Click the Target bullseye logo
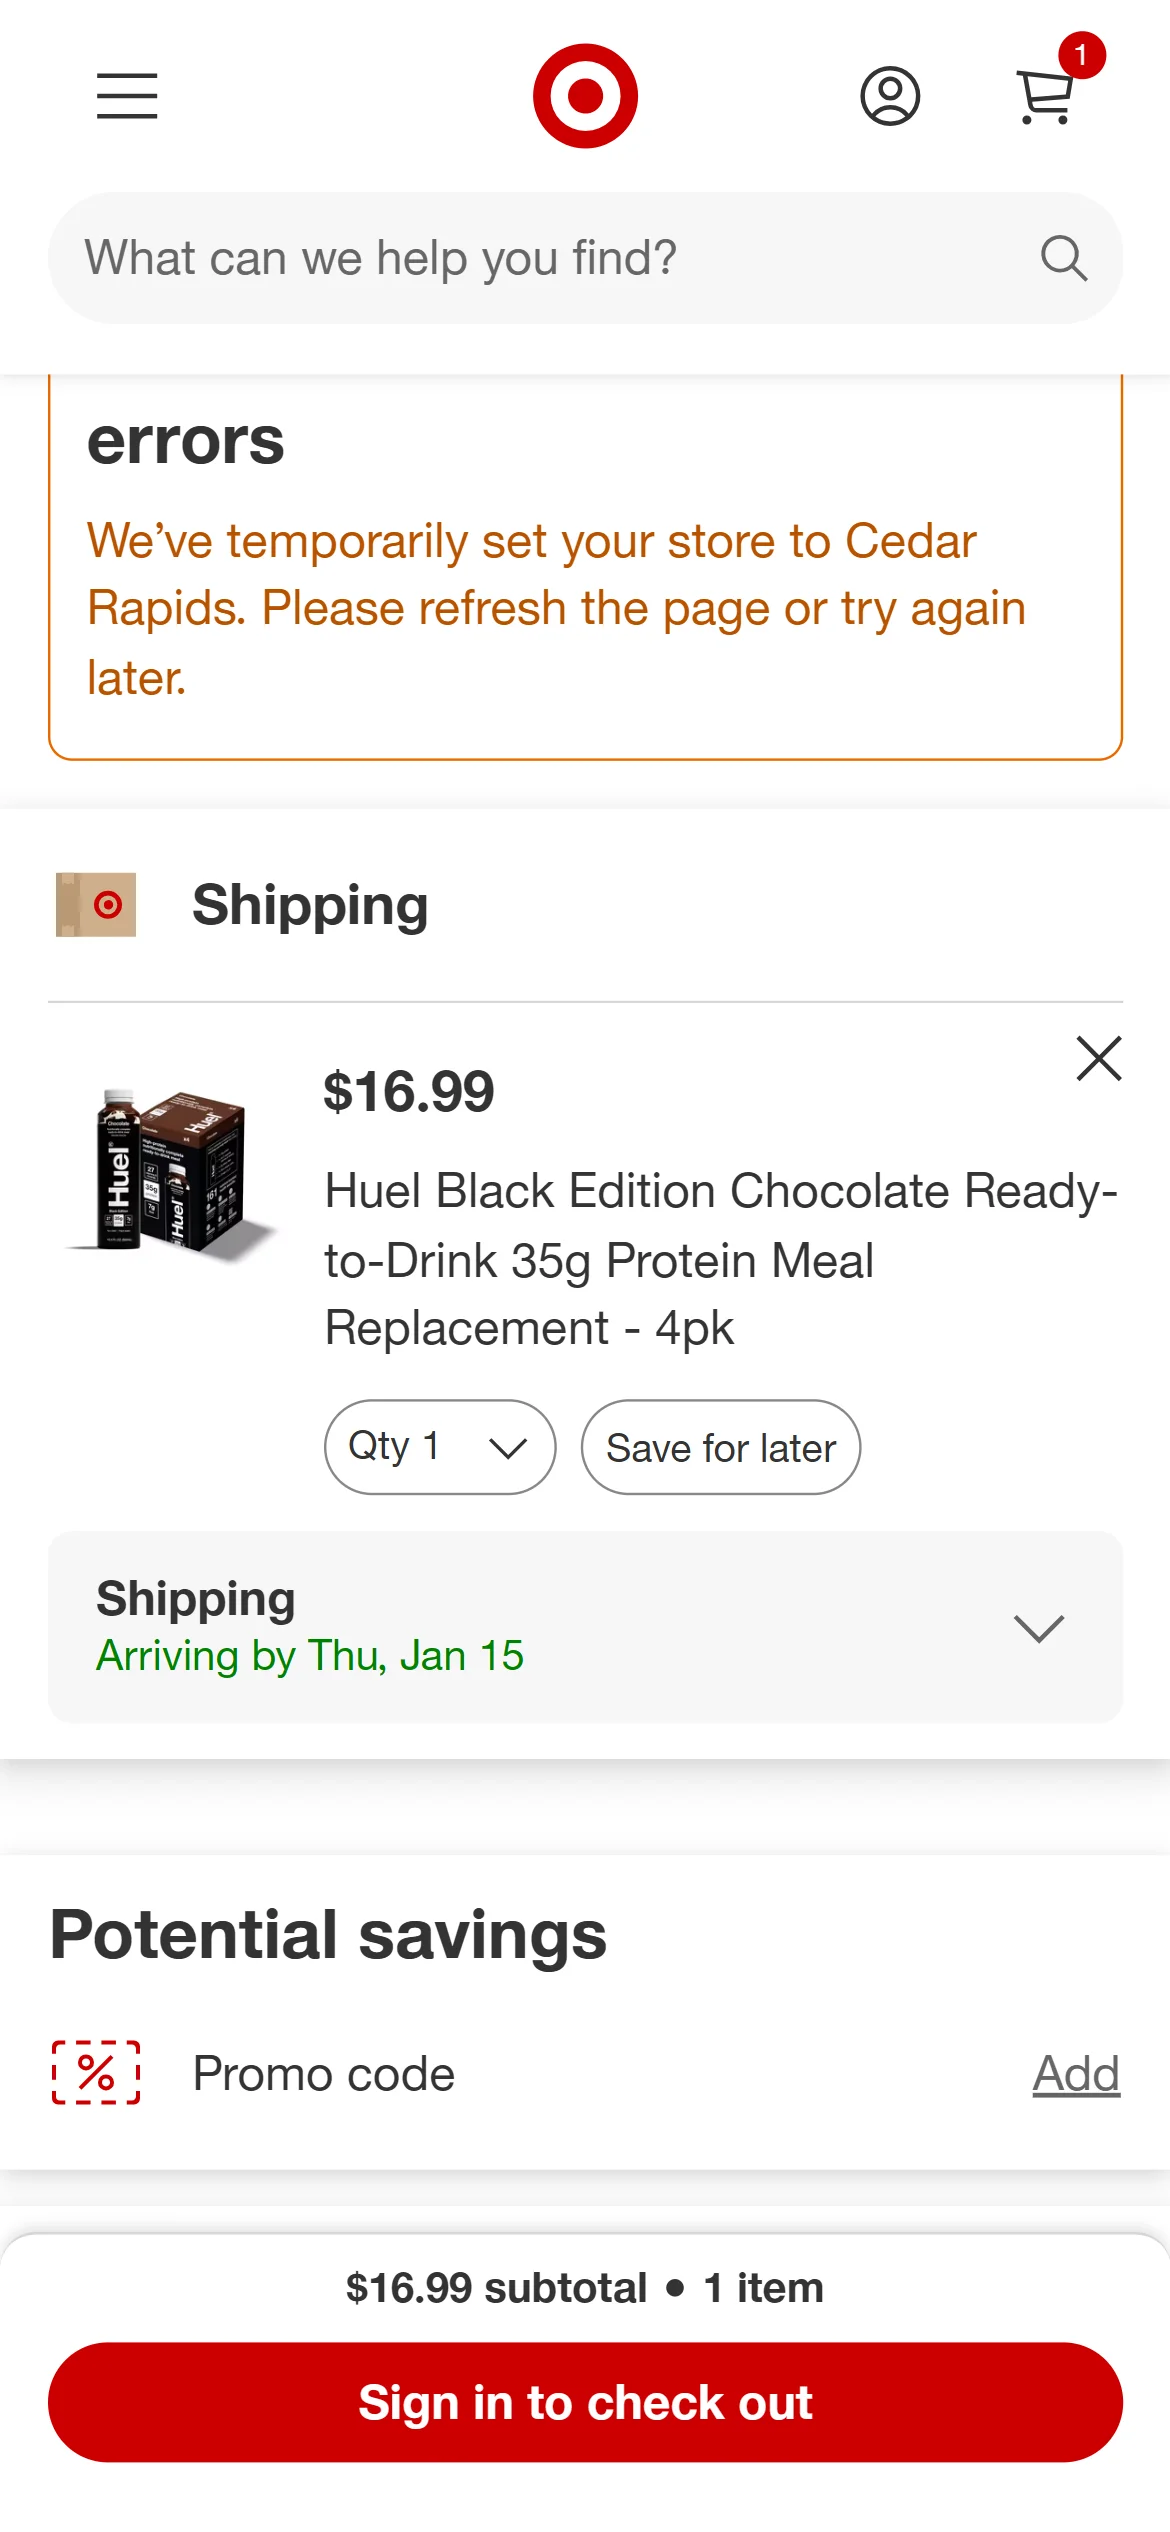The image size is (1170, 2532). (585, 96)
